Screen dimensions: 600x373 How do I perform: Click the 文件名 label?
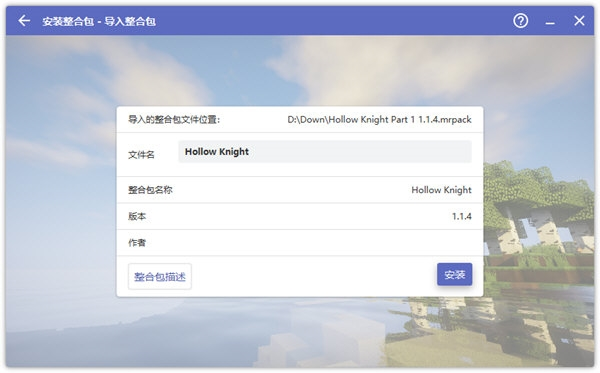[141, 155]
